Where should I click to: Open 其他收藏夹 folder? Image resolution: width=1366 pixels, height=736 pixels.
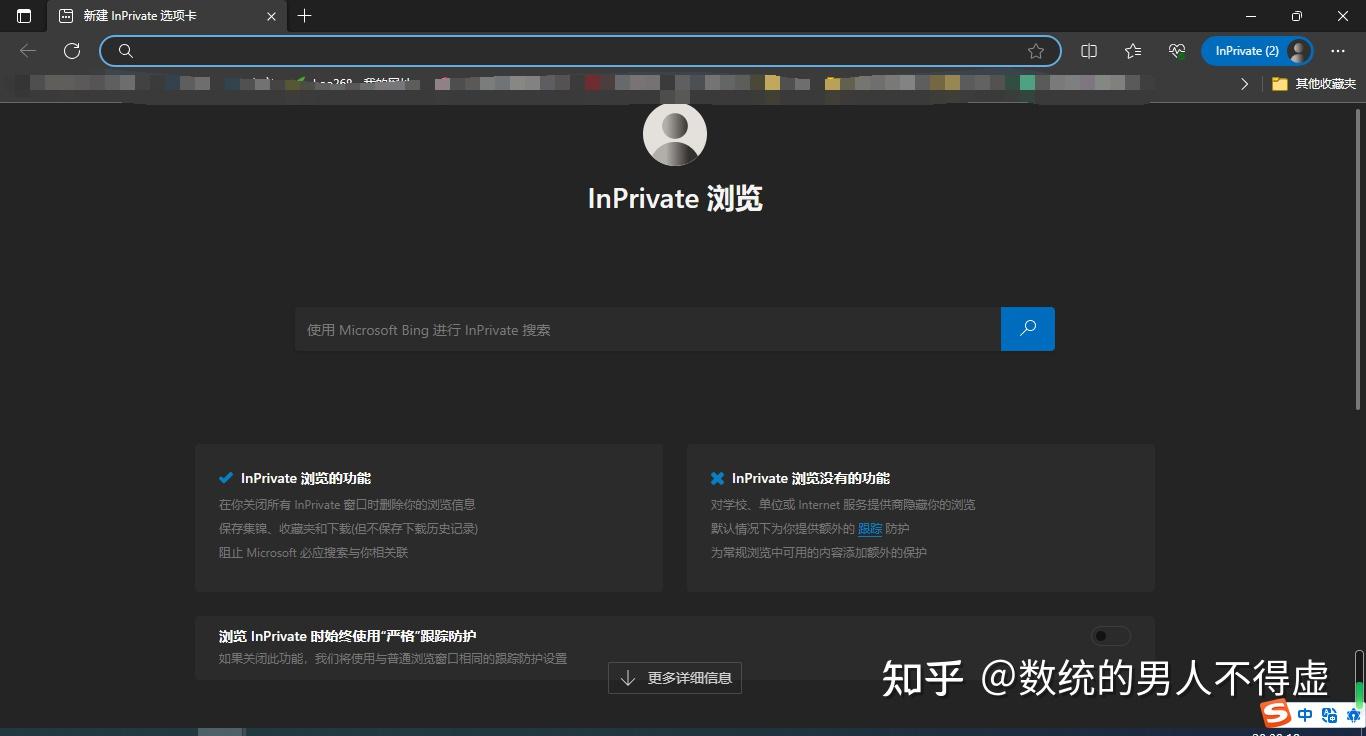(1314, 84)
